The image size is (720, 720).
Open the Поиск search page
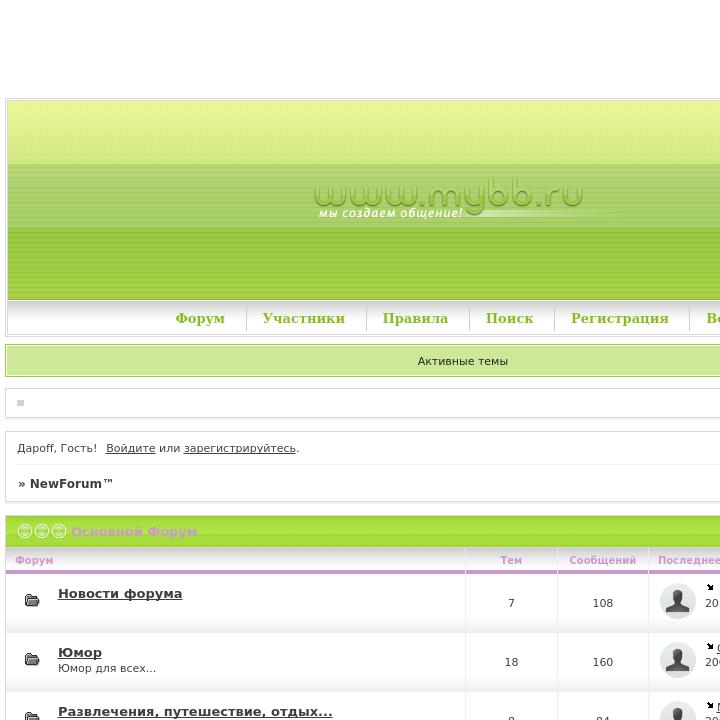click(509, 318)
